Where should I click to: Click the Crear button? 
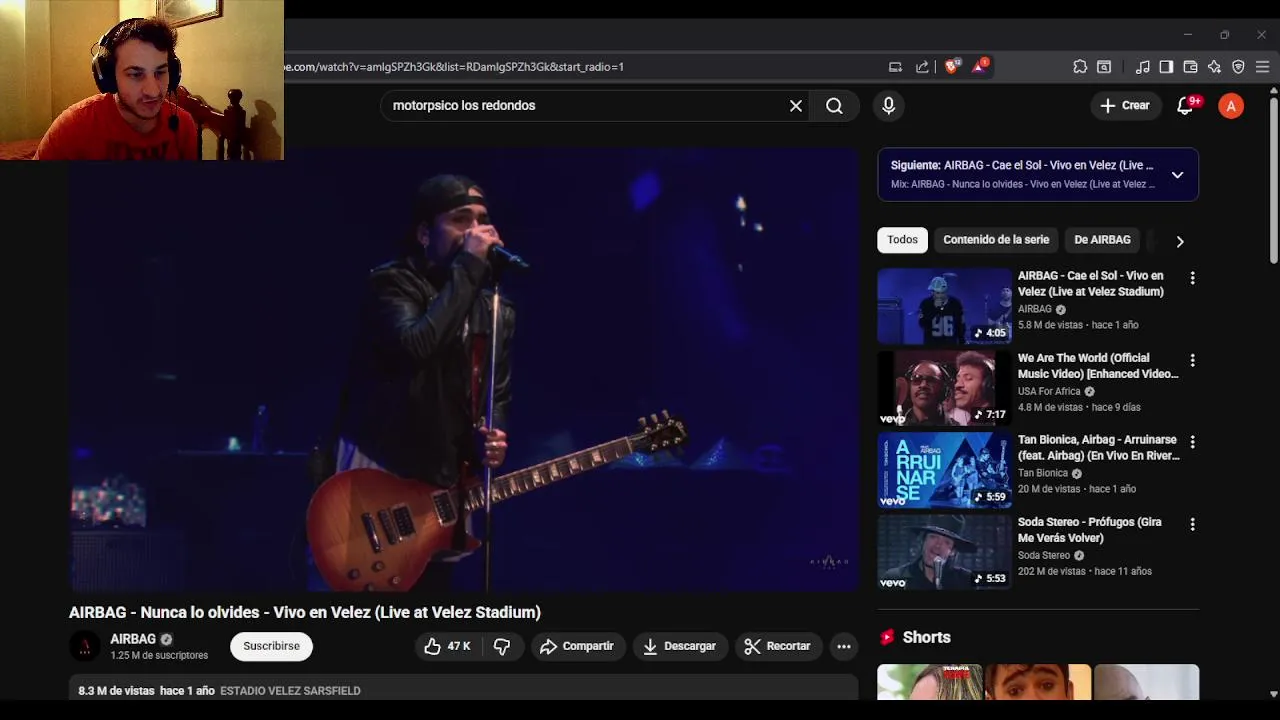[1125, 106]
